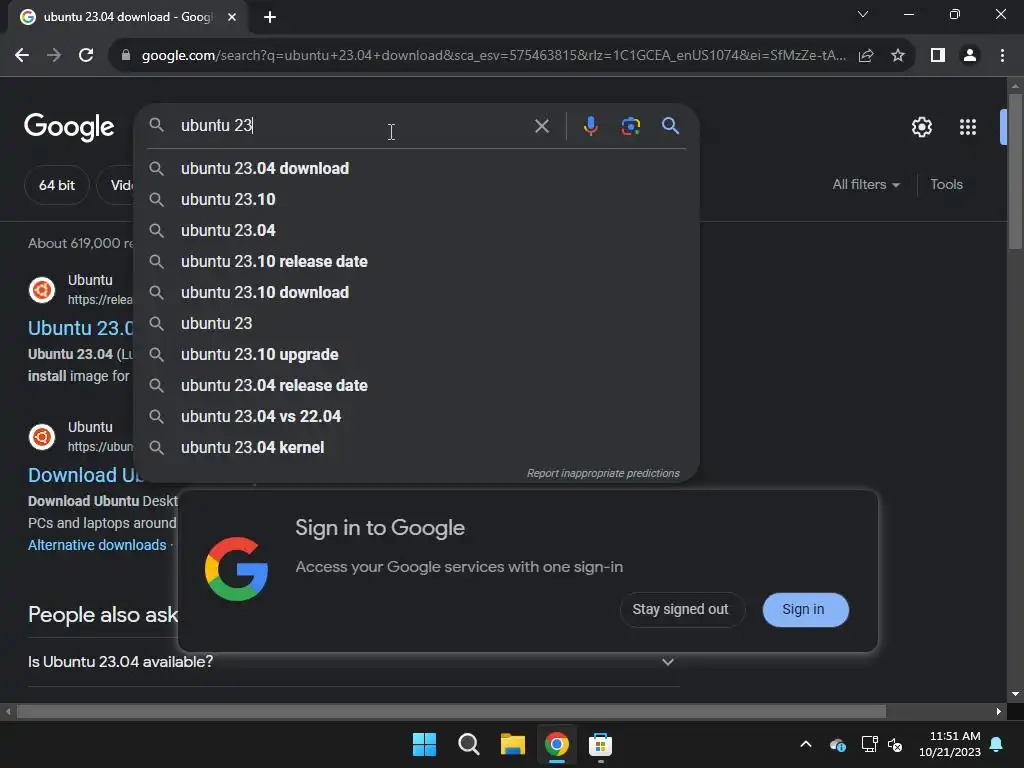Open the Tools button
Viewport: 1024px width, 768px height.
tap(946, 185)
